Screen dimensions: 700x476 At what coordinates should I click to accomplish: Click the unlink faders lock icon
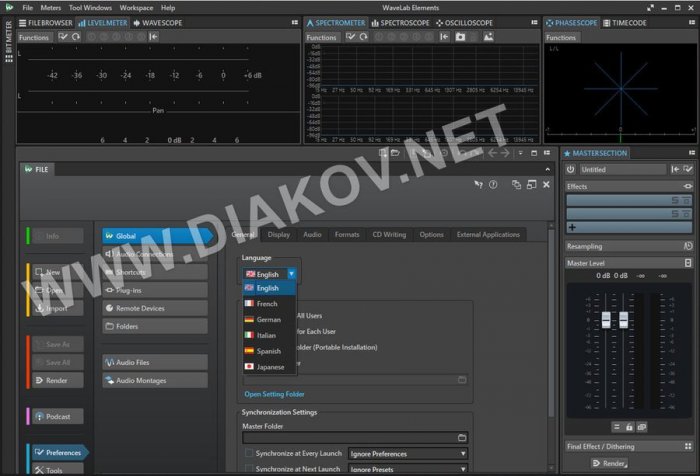coord(629,427)
